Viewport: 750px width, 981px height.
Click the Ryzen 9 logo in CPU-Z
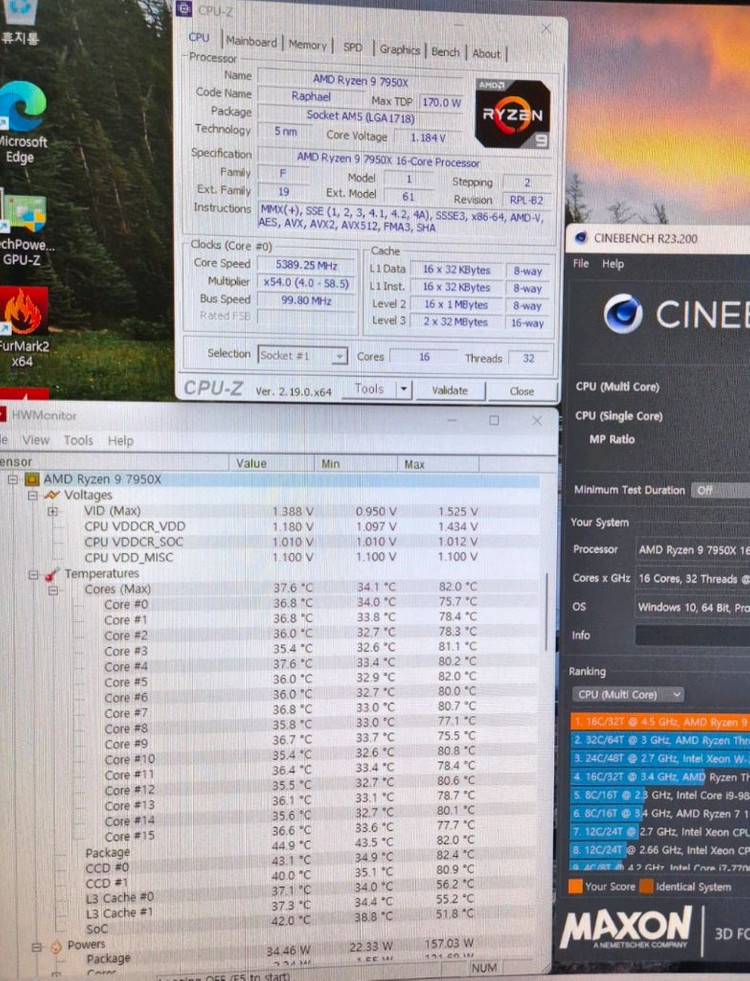point(513,114)
